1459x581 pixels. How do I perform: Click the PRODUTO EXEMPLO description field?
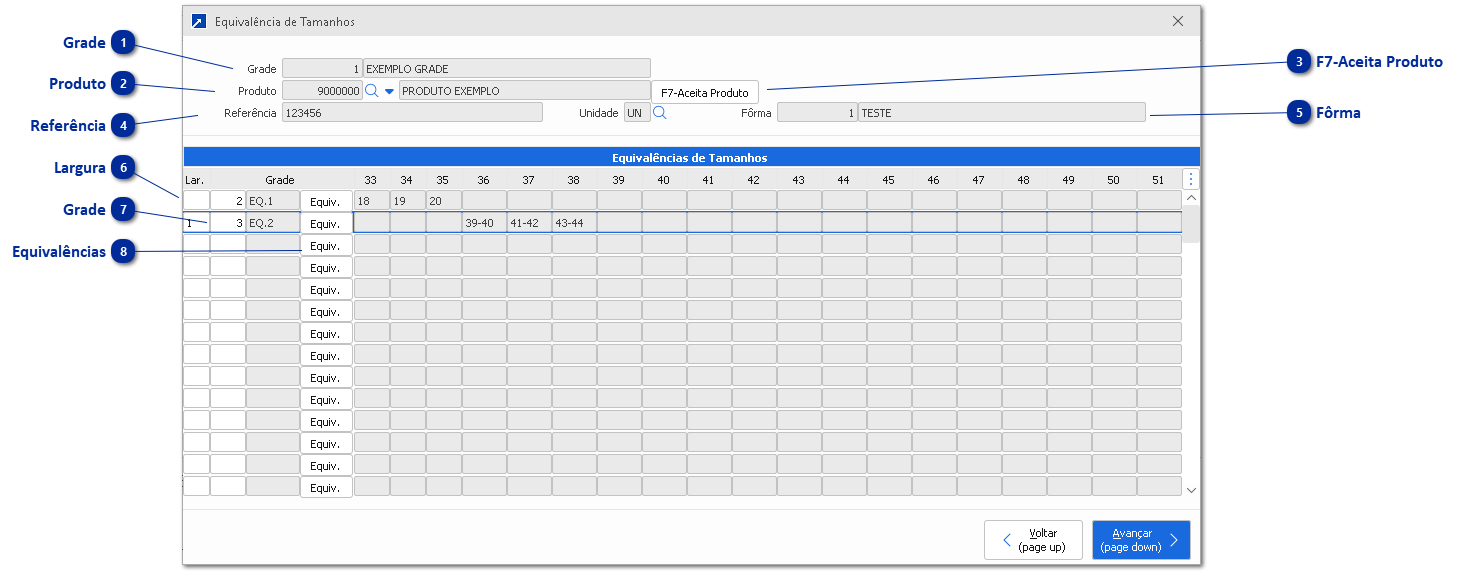tap(524, 91)
